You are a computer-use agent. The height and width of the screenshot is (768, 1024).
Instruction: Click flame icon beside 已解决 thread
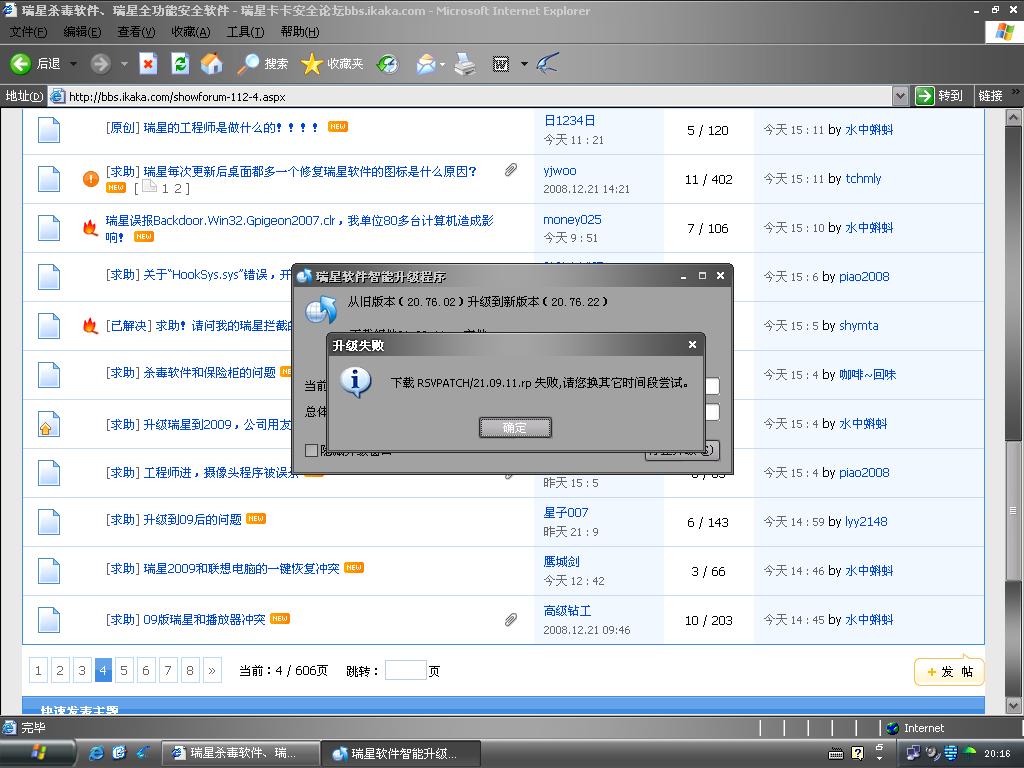click(90, 325)
